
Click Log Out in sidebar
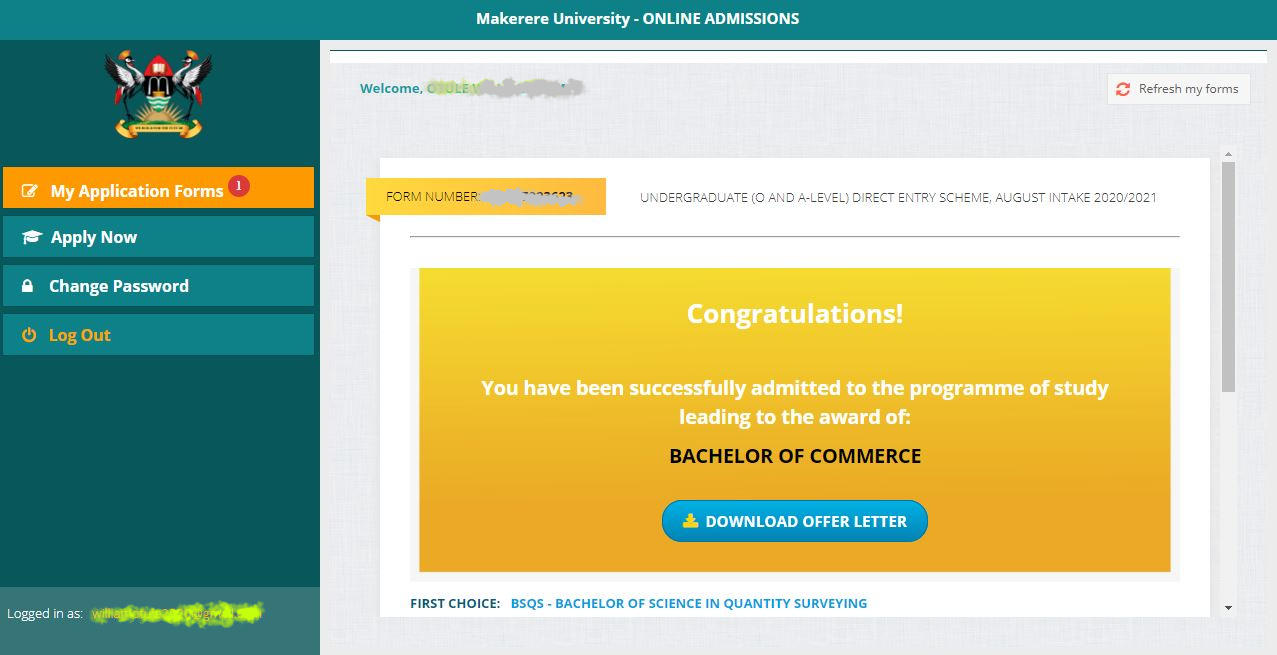click(158, 335)
